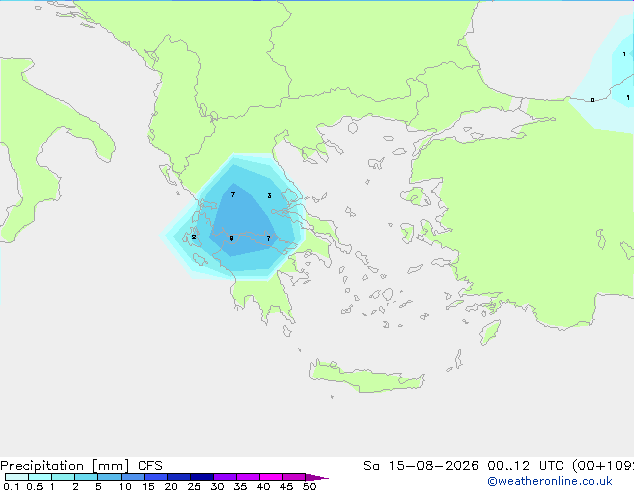Open the weatheronline.co.uk copyright link
The width and height of the screenshot is (634, 490).
(550, 481)
